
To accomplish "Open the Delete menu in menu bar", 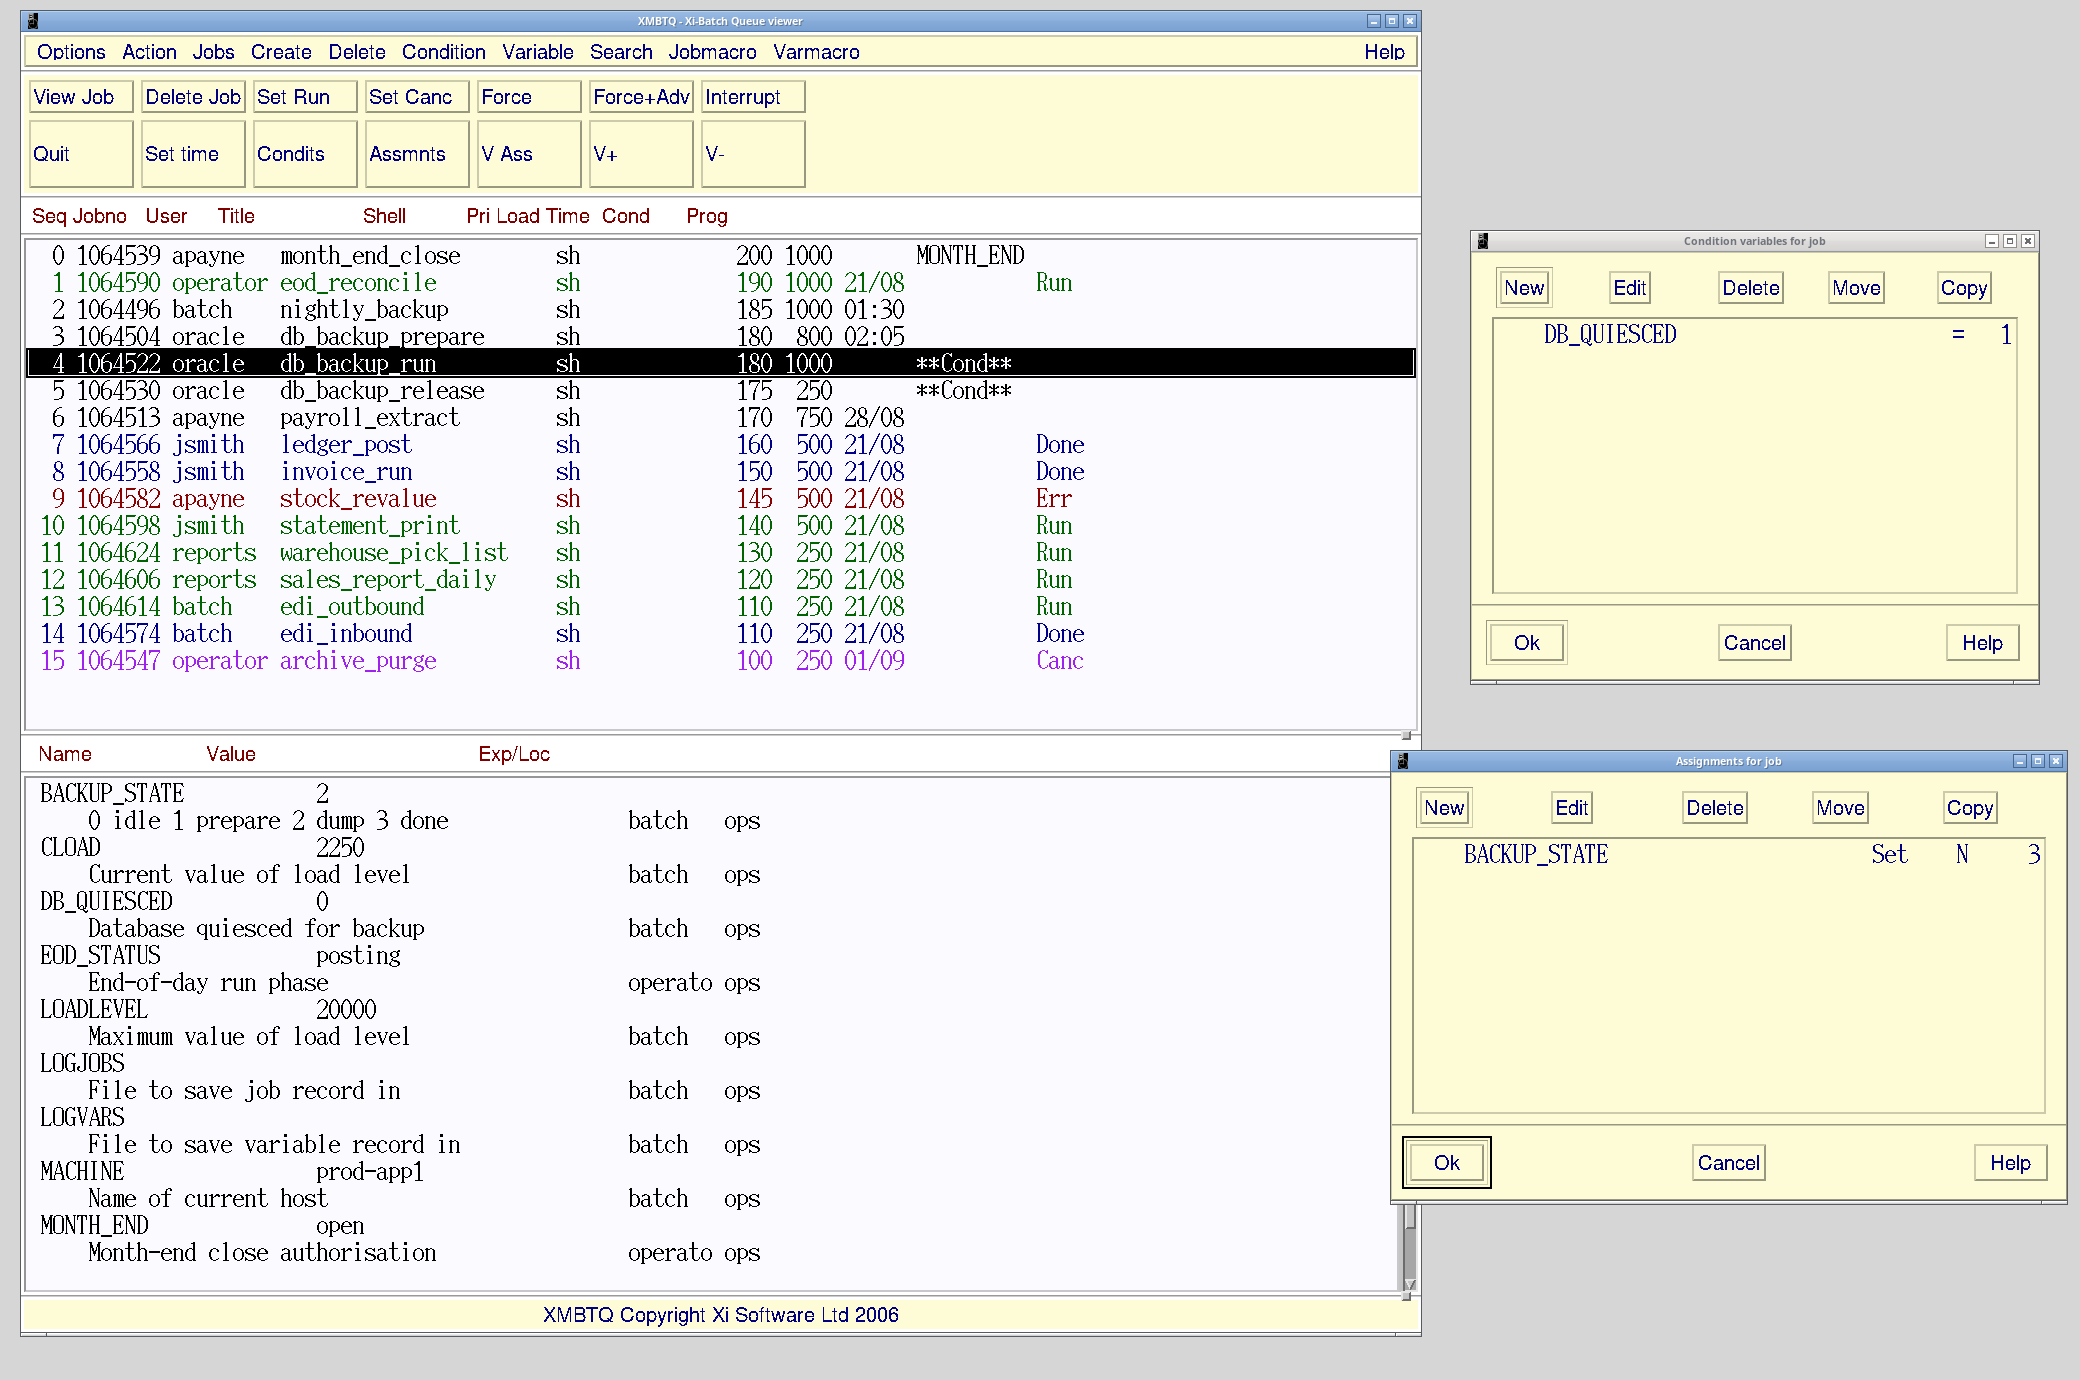I will pos(357,52).
